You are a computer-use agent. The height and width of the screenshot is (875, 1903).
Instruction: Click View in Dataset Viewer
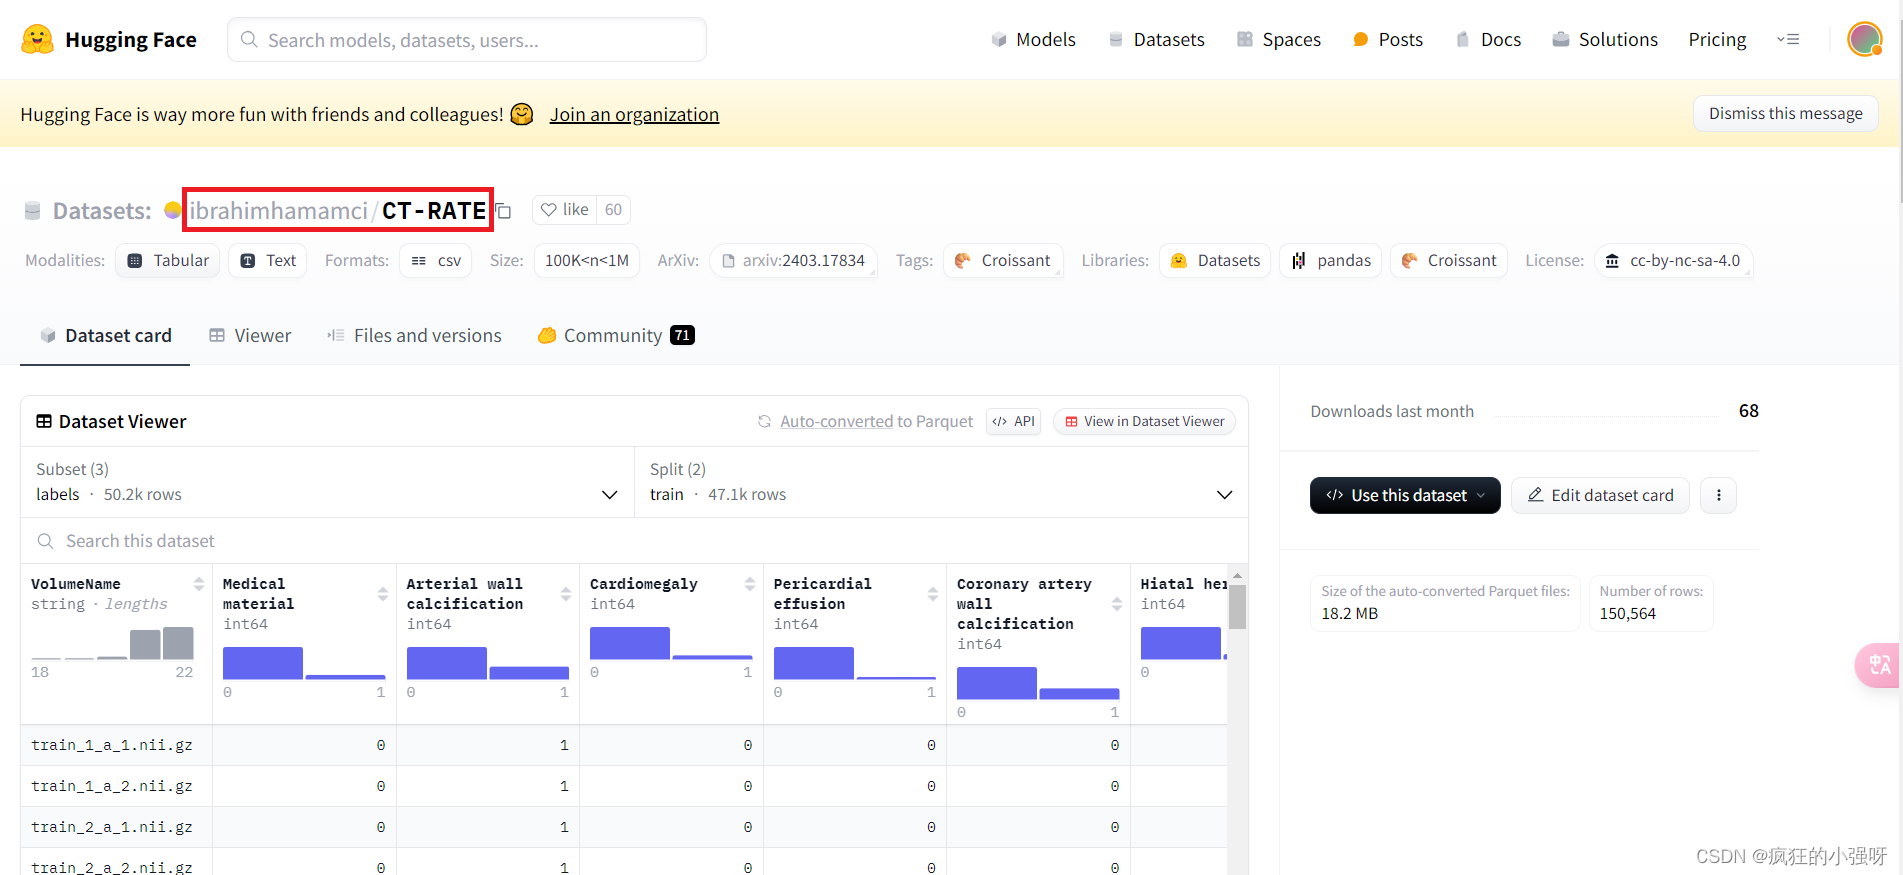[1144, 422]
